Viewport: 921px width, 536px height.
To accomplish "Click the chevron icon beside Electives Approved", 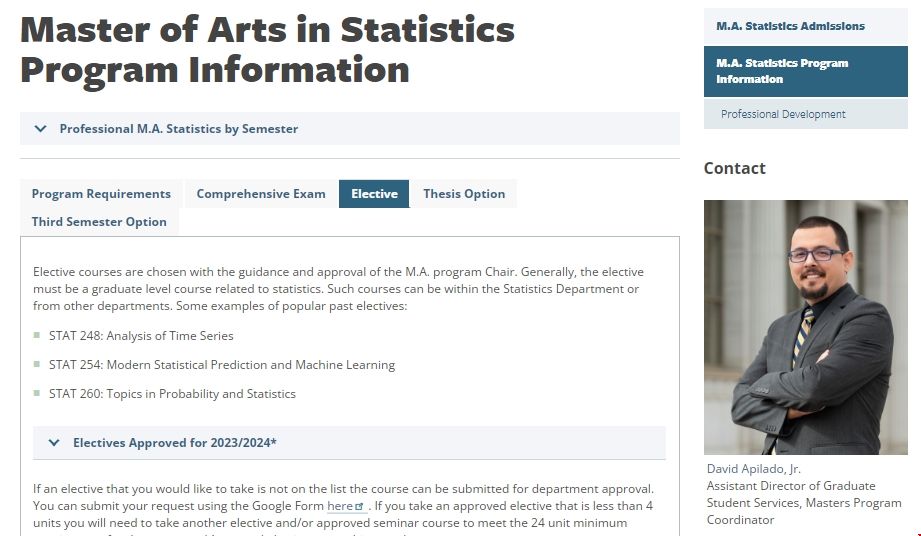I will [x=54, y=442].
